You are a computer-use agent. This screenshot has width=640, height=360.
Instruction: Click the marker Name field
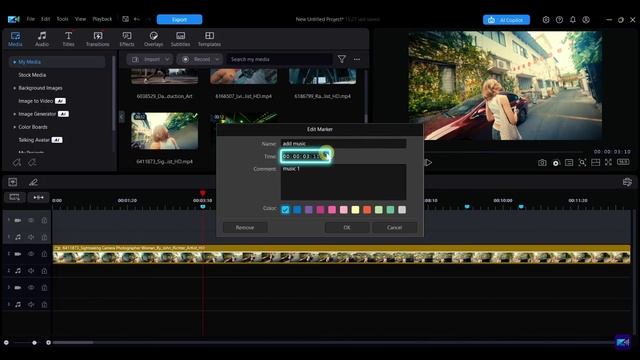(x=343, y=144)
